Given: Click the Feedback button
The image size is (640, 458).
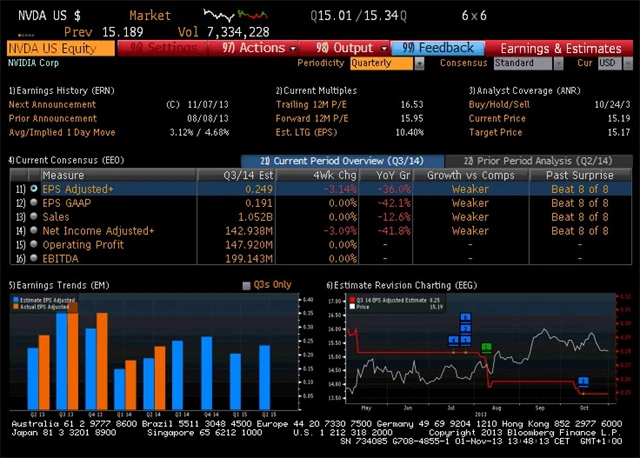Looking at the screenshot, I should [438, 47].
